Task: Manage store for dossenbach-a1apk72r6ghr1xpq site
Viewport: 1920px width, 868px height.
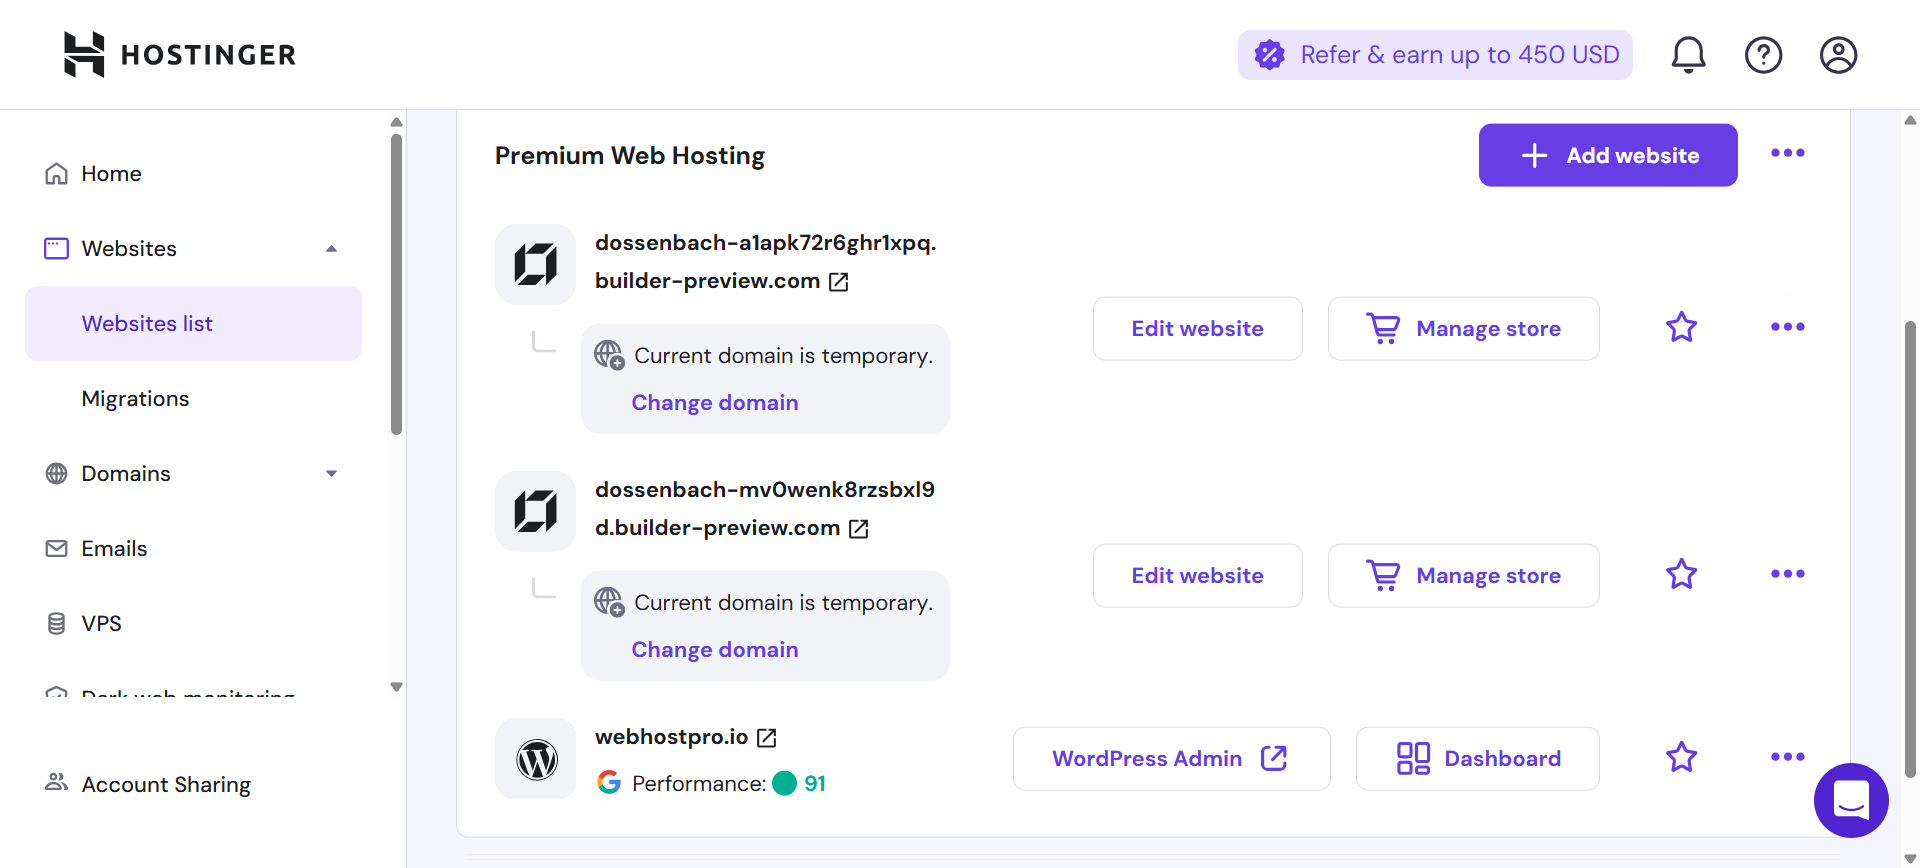Action: click(x=1464, y=328)
